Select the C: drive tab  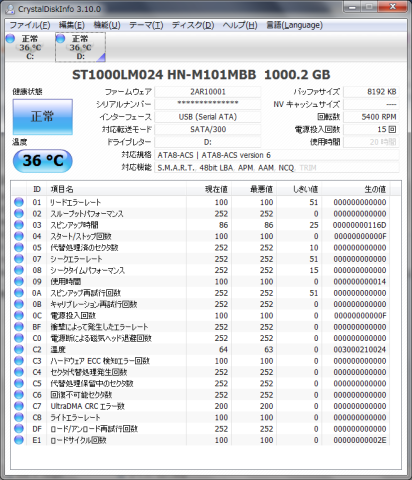click(30, 47)
